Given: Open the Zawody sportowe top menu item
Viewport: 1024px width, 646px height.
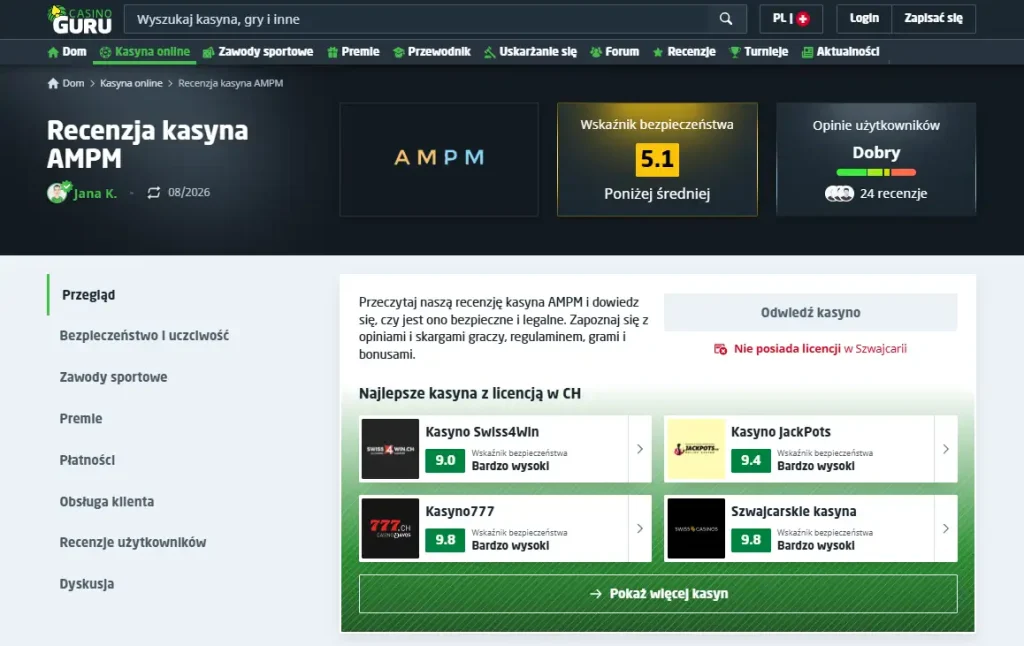Looking at the screenshot, I should click(258, 52).
